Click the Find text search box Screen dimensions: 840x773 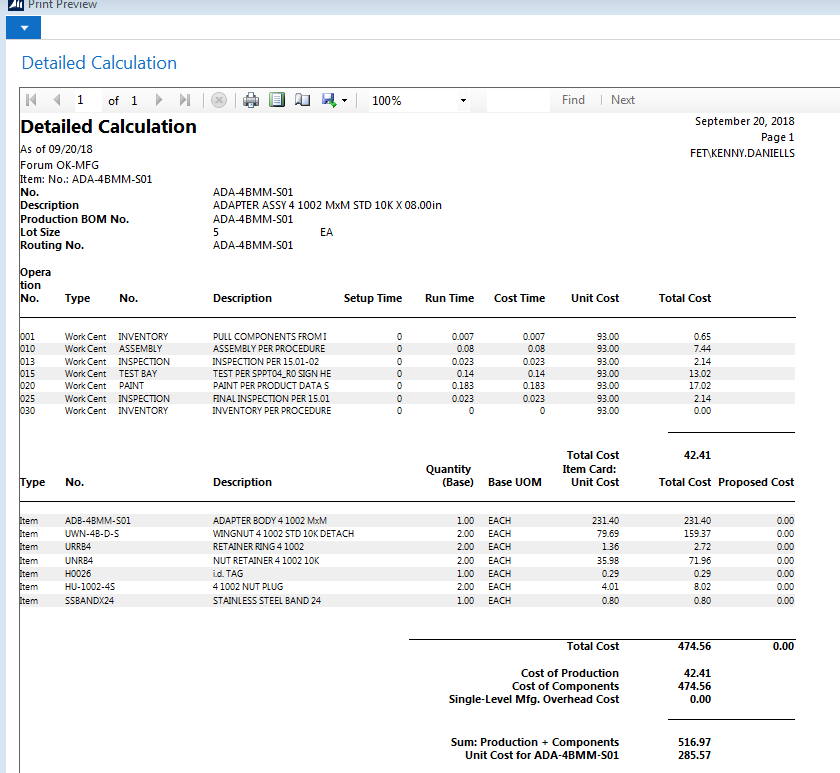518,100
